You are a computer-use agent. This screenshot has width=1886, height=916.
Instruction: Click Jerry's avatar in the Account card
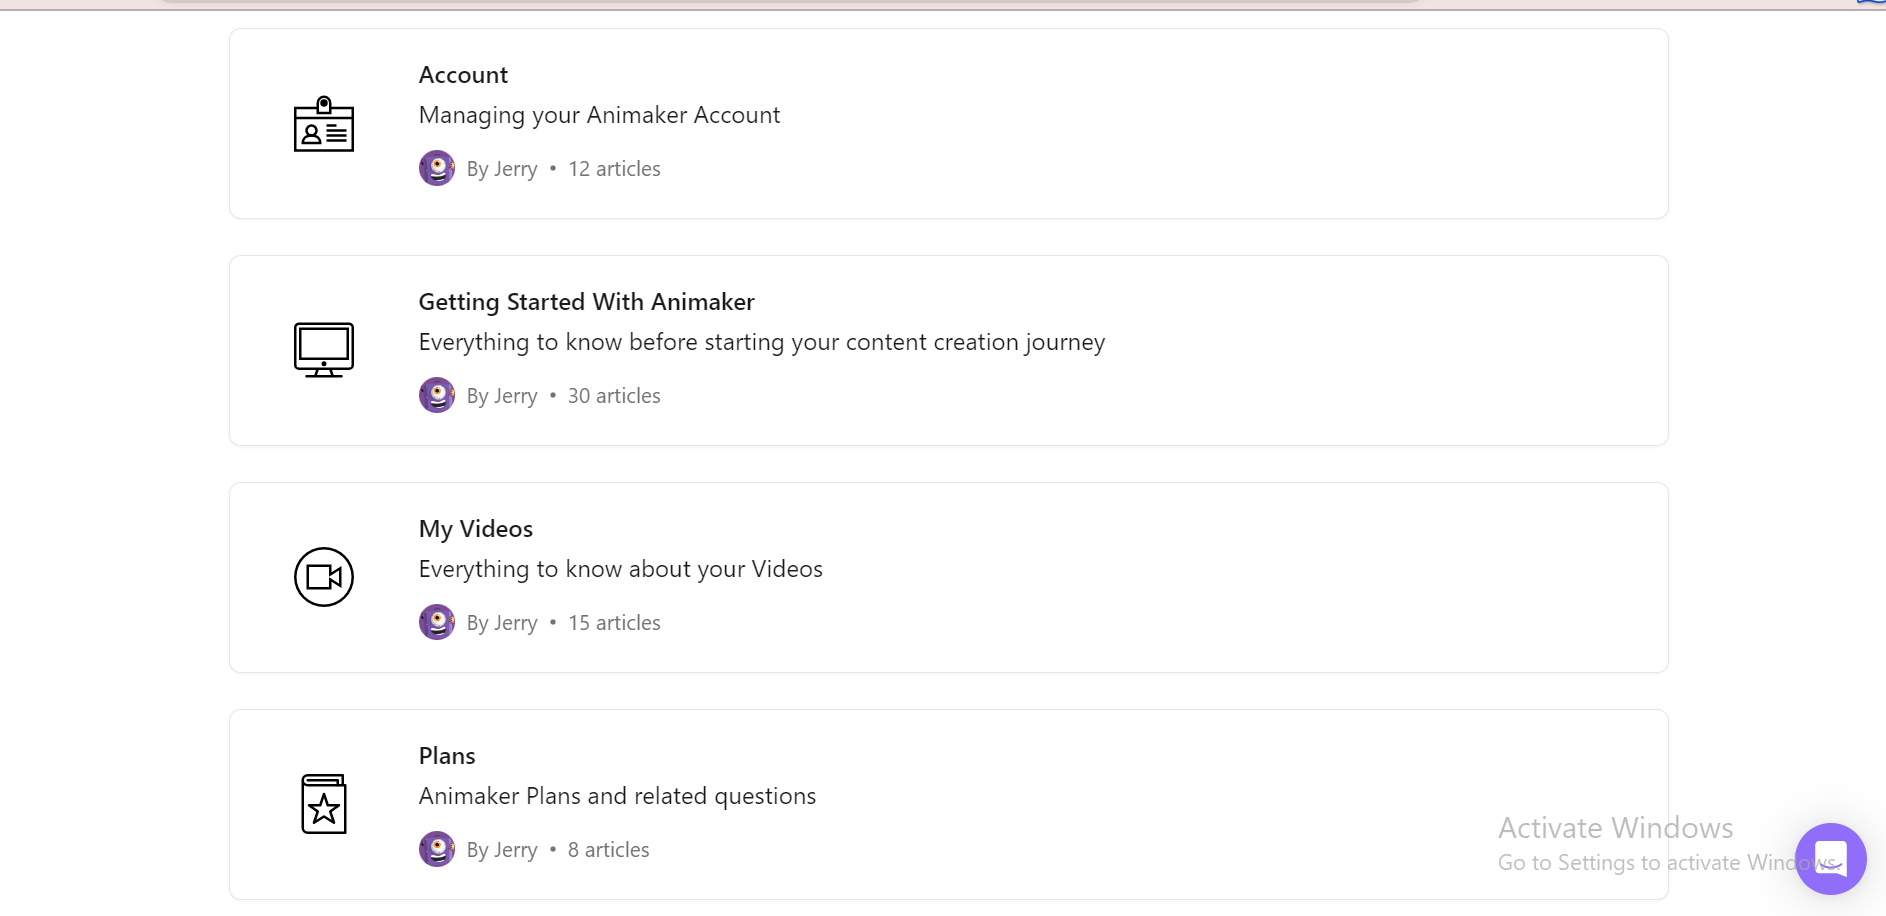tap(436, 168)
